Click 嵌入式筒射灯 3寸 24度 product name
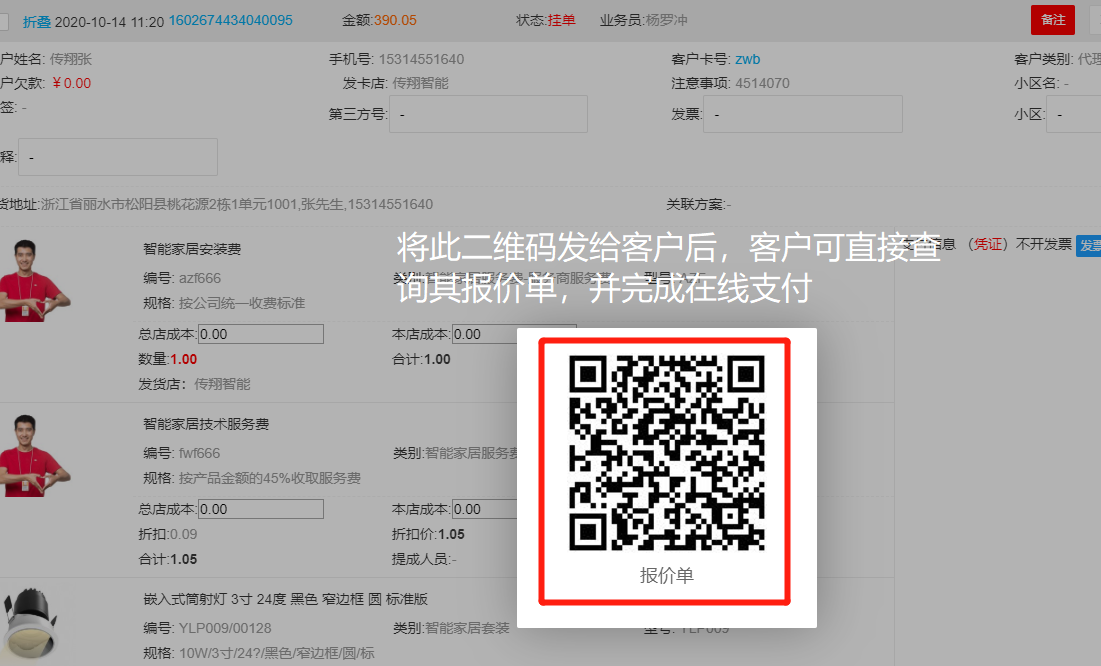1101x666 pixels. point(285,599)
